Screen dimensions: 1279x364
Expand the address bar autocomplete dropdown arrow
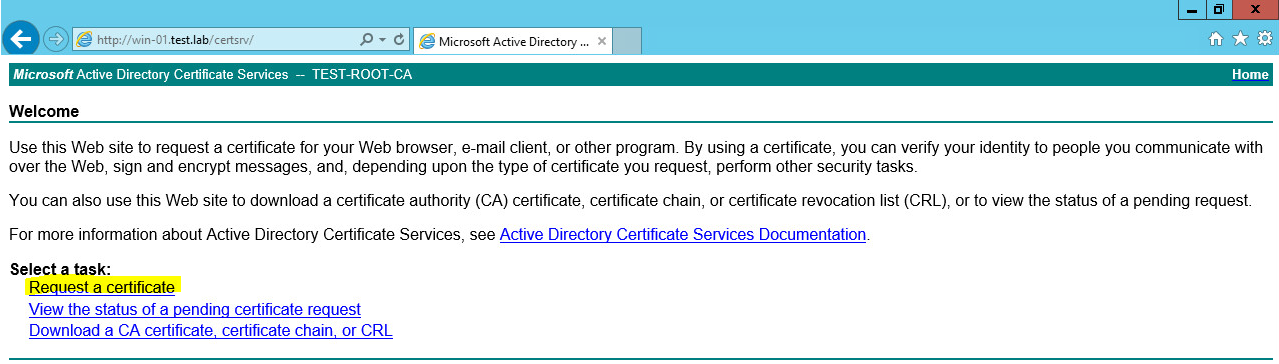(383, 40)
